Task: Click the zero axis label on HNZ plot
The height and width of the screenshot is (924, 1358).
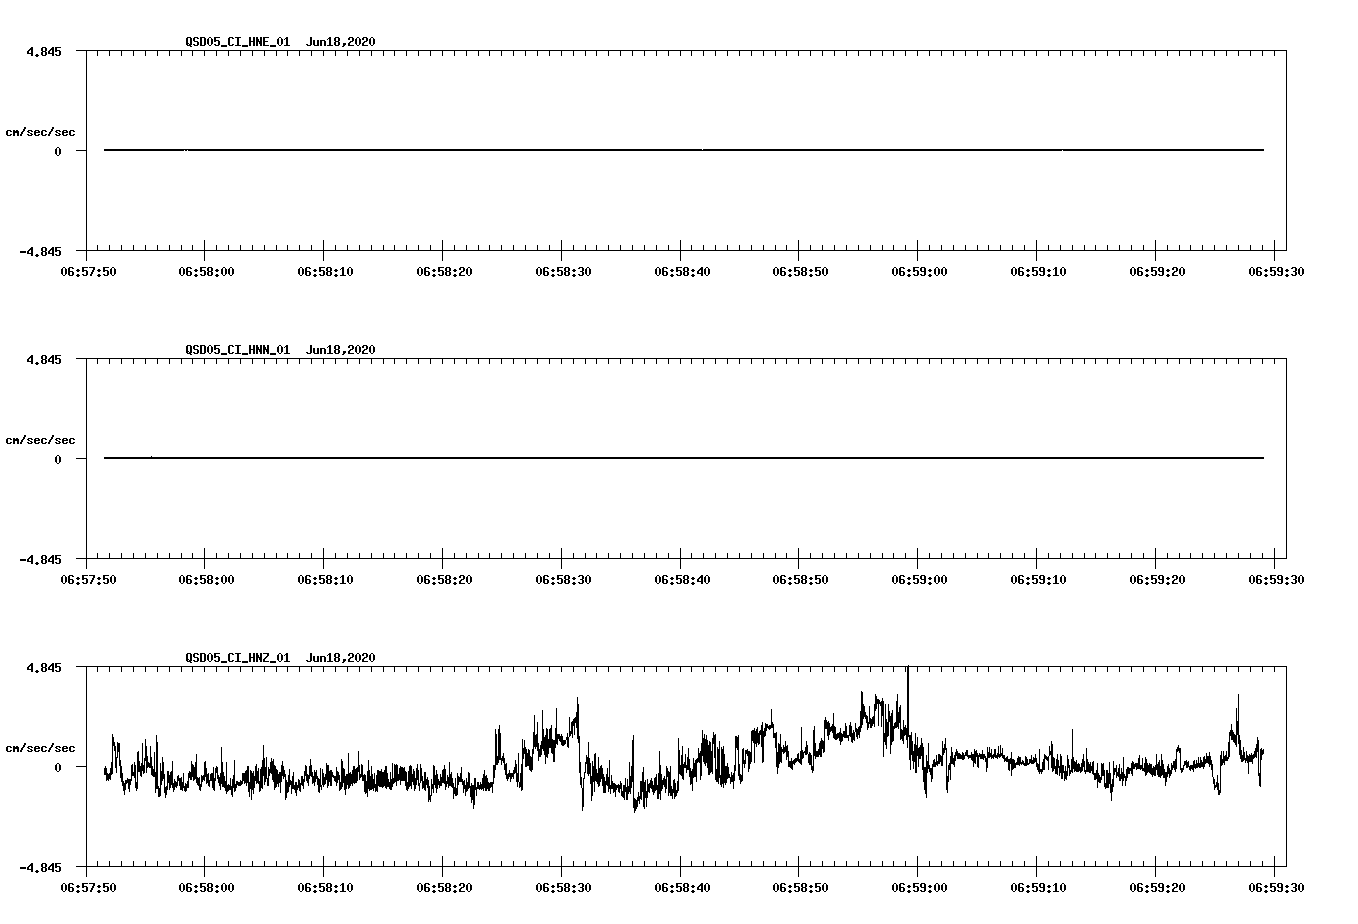Action: [58, 767]
